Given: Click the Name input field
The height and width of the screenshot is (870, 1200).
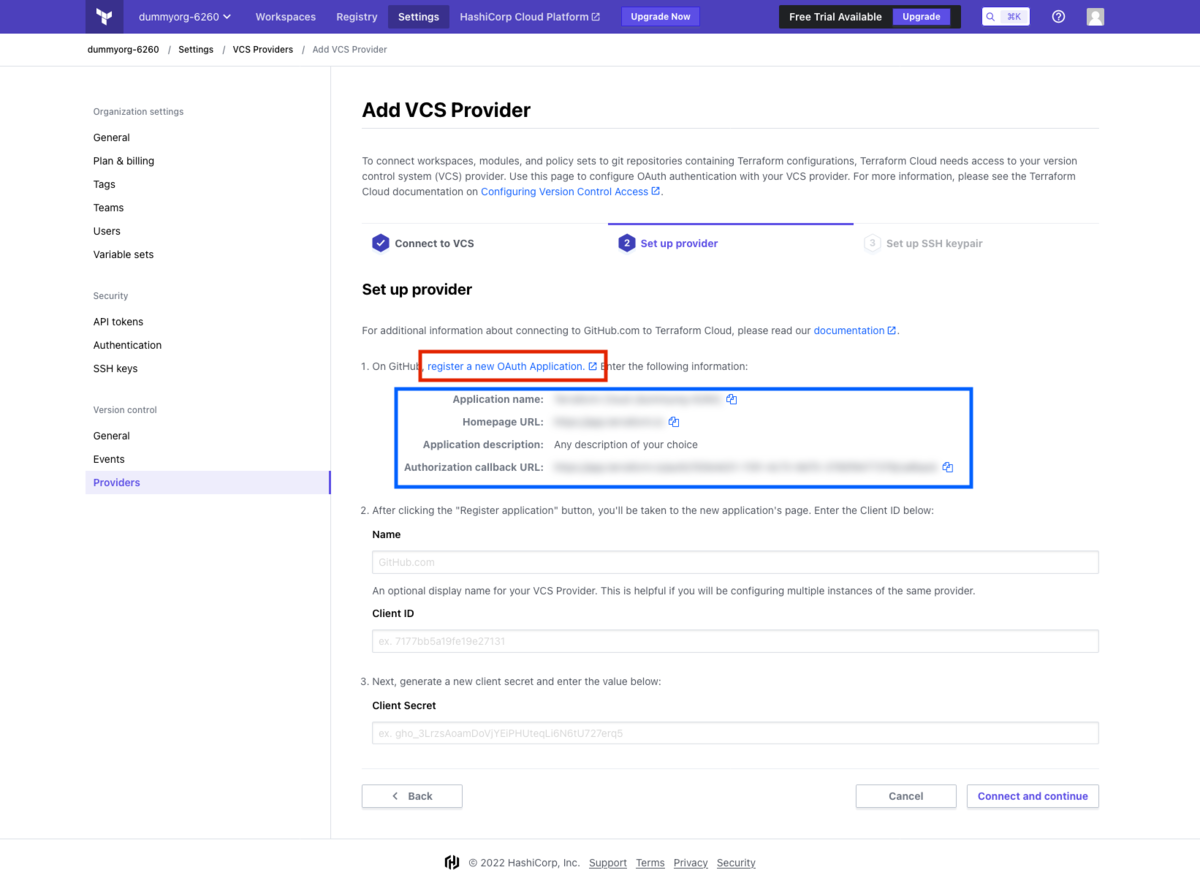Looking at the screenshot, I should 735,562.
